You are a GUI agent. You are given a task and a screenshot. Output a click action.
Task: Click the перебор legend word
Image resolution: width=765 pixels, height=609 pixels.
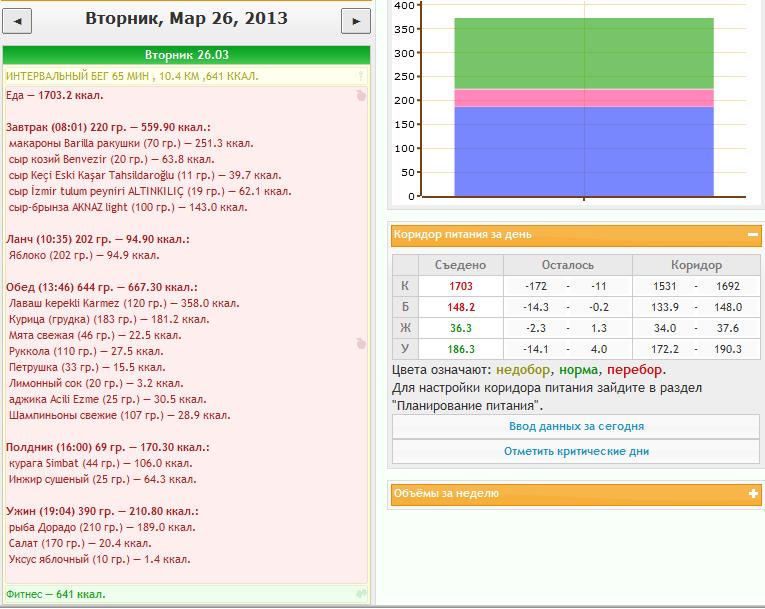tap(635, 370)
